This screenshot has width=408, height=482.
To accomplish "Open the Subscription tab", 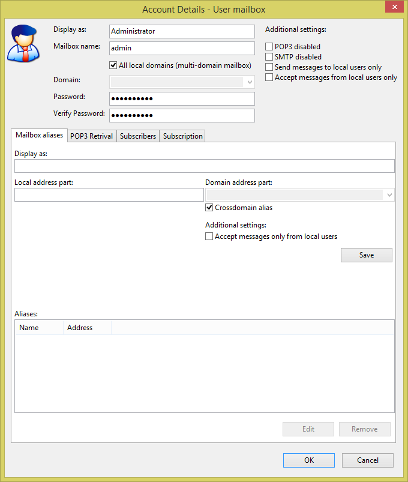I will [183, 136].
